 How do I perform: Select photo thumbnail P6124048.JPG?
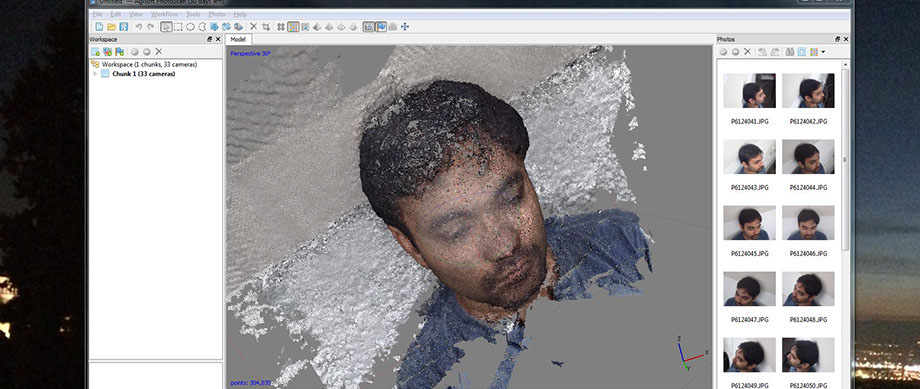click(808, 289)
